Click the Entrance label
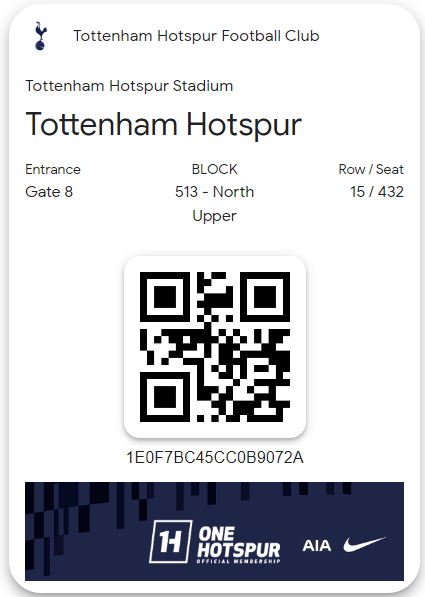This screenshot has height=597, width=425. [x=53, y=169]
